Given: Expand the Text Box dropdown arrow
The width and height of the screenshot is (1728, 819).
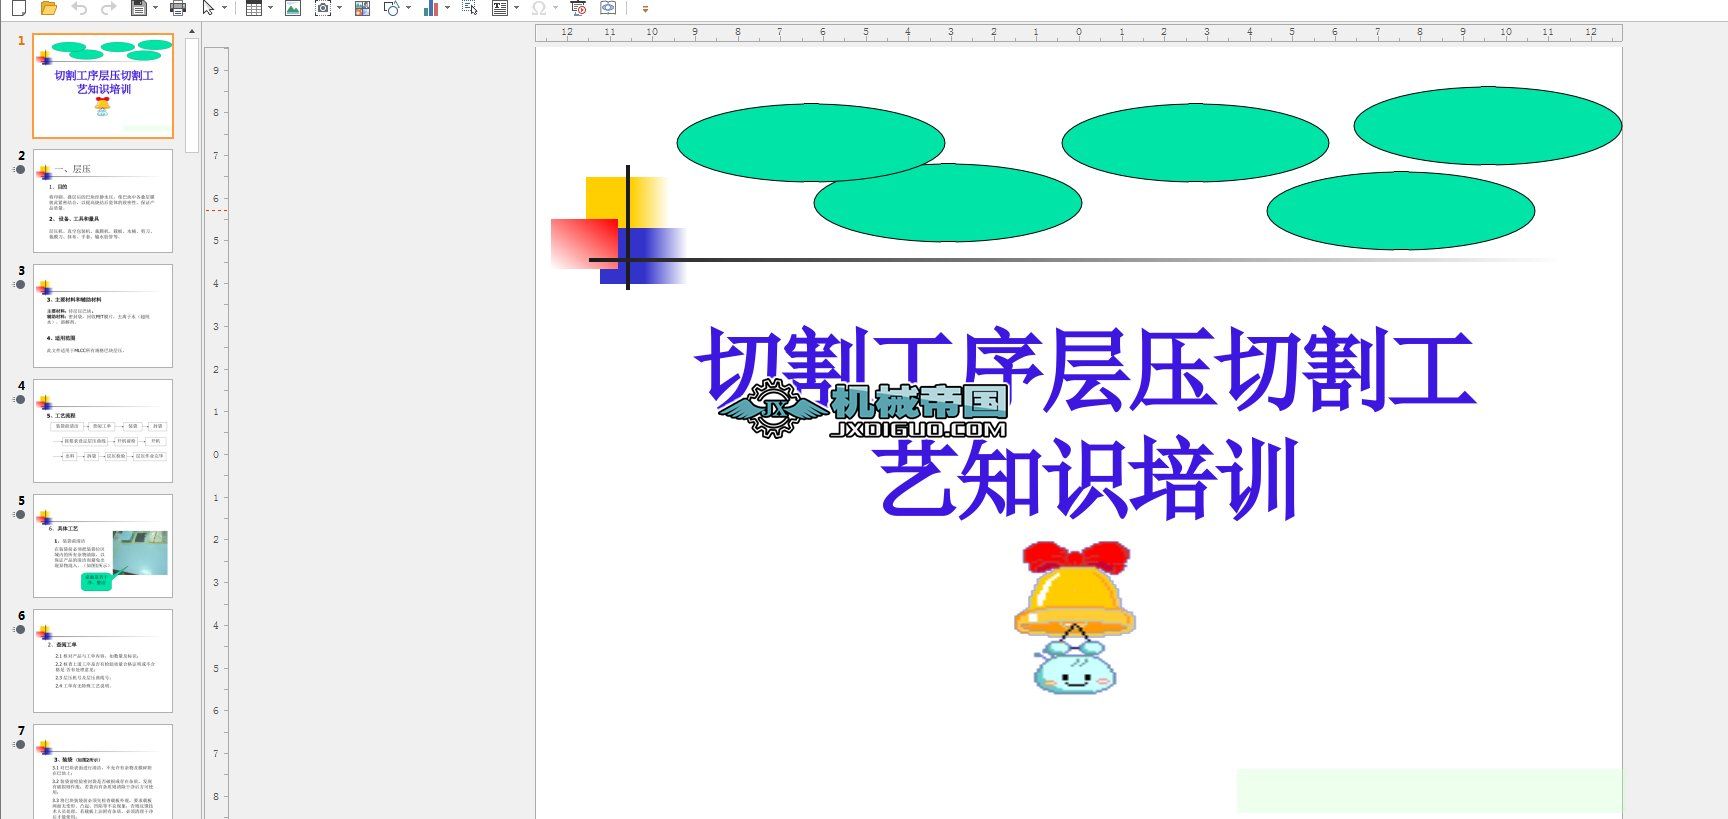Looking at the screenshot, I should [x=516, y=8].
